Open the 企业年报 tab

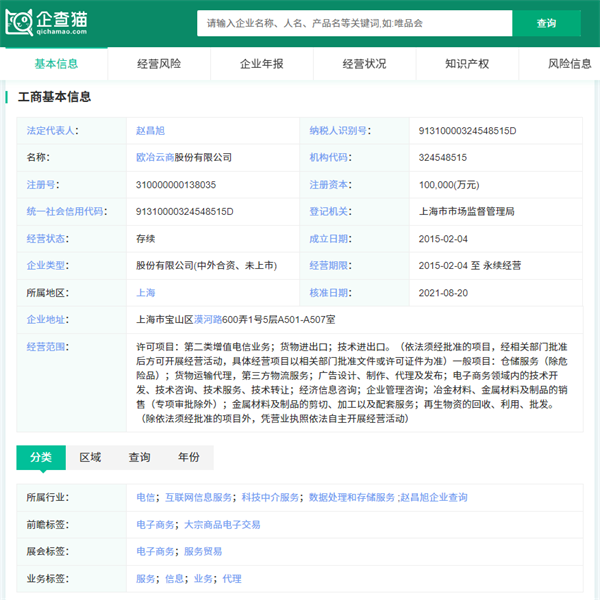[x=261, y=63]
